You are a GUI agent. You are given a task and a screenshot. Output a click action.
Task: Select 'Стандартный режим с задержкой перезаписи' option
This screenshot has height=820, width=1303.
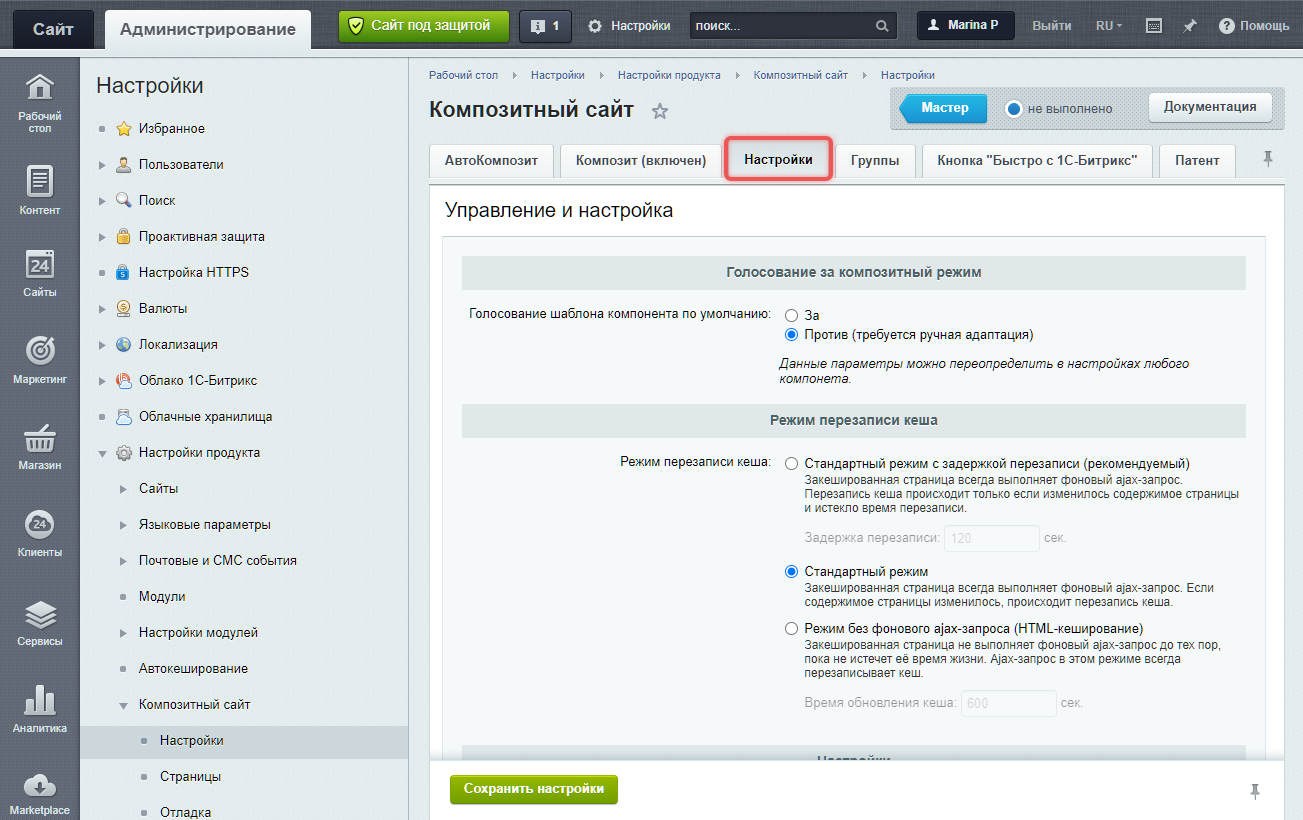coord(791,464)
